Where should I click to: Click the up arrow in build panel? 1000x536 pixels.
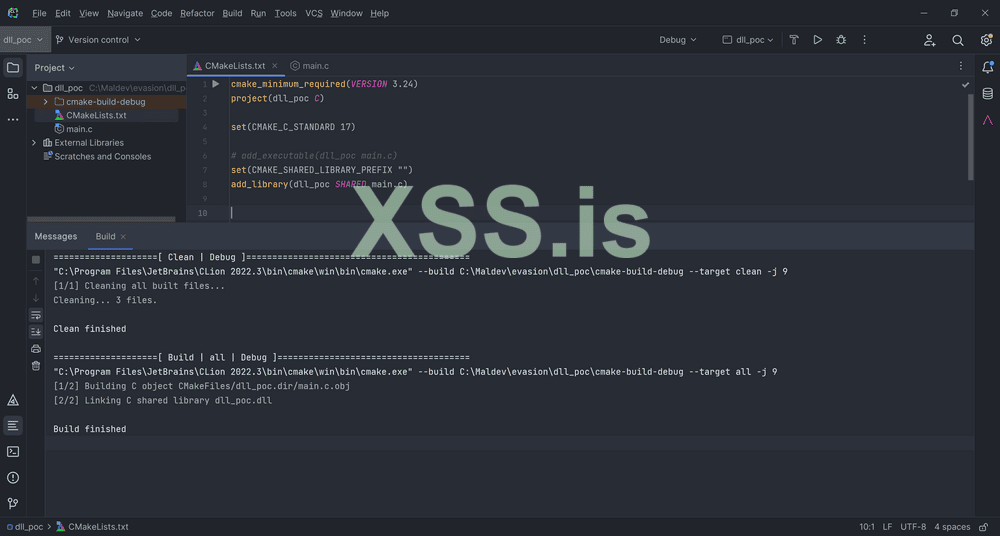(36, 281)
